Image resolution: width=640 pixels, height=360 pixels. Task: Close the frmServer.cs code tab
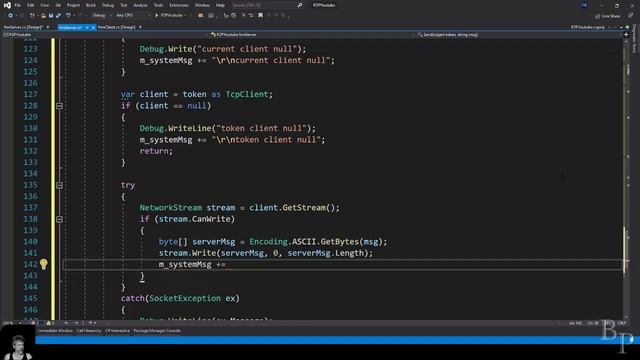click(x=93, y=27)
